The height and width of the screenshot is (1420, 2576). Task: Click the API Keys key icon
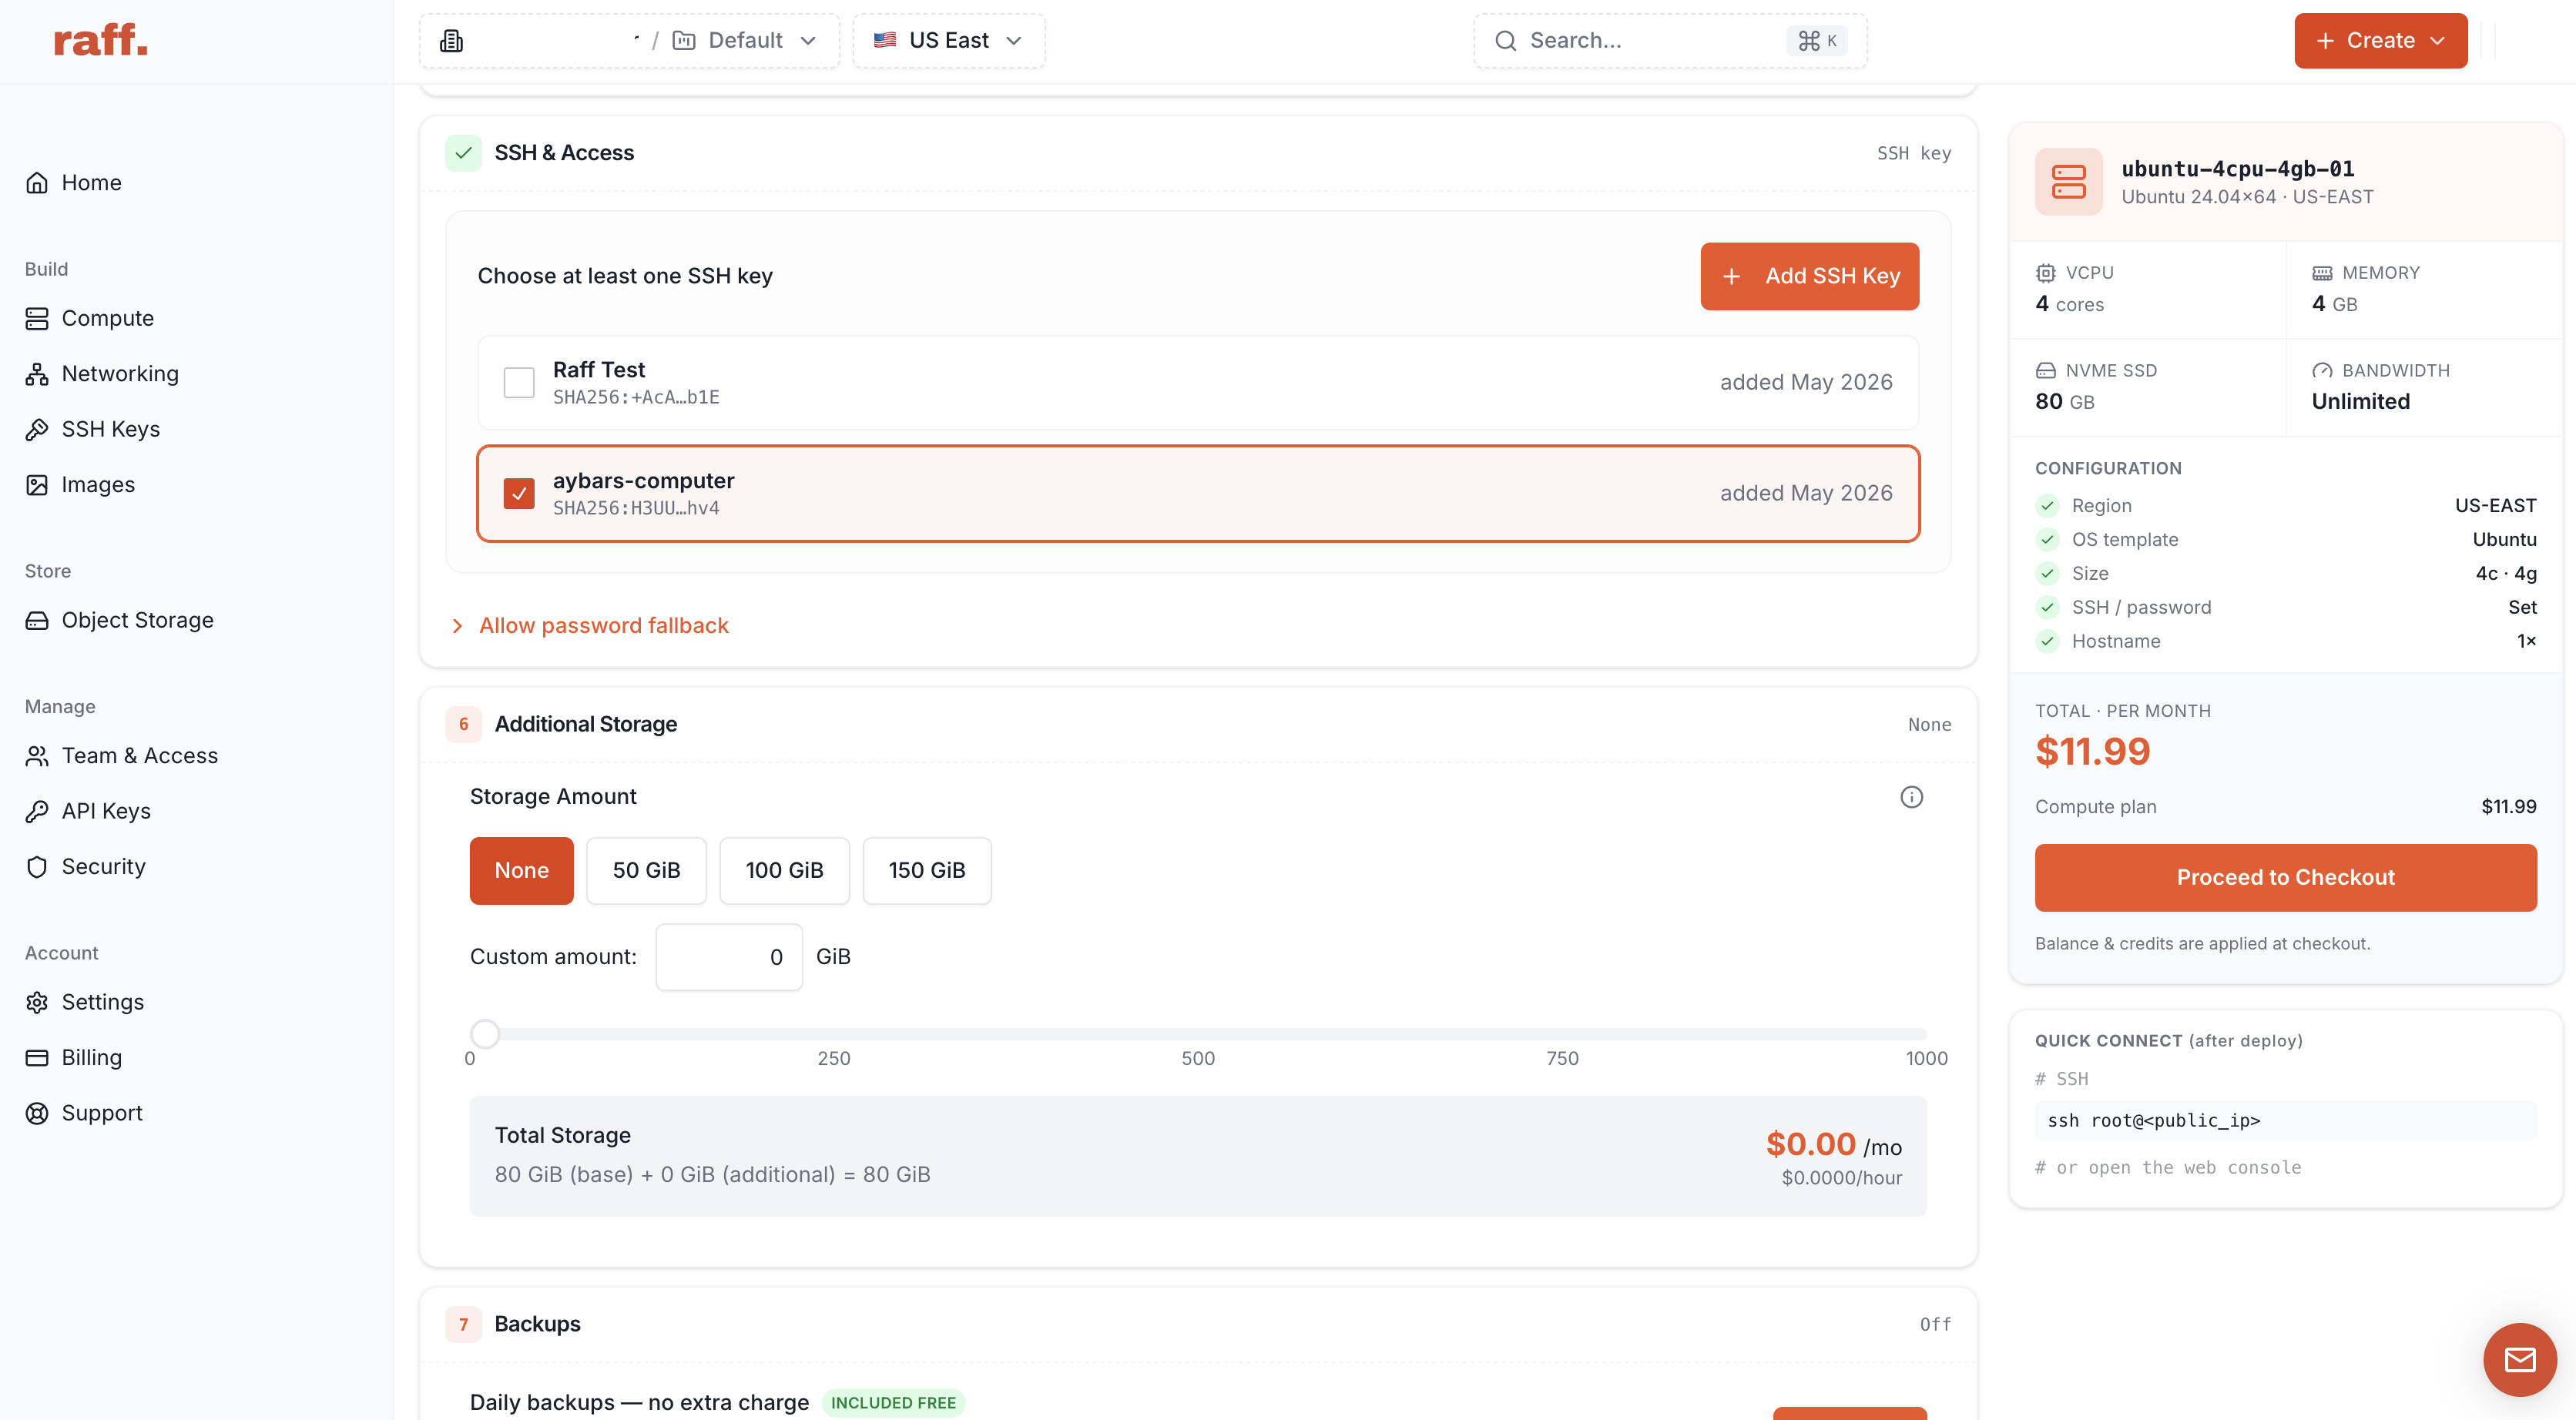(37, 811)
